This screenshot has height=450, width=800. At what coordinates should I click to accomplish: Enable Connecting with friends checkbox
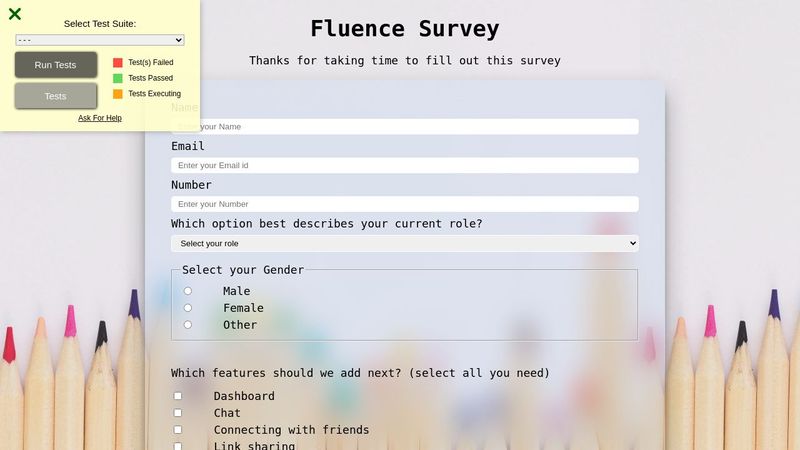pyautogui.click(x=178, y=430)
